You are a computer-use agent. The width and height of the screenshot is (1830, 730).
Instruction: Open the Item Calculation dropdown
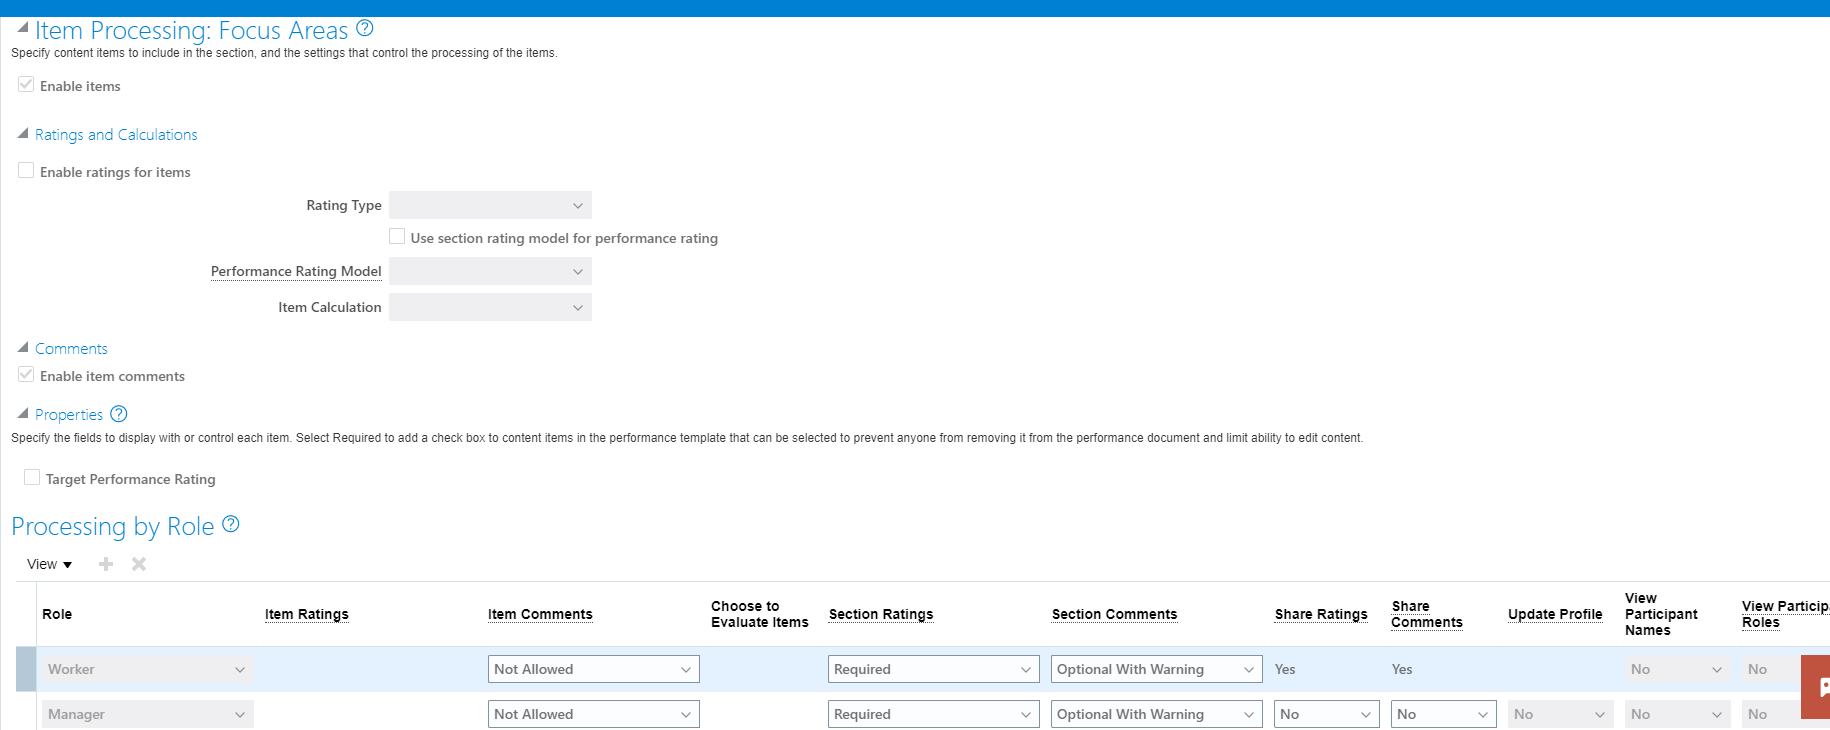tap(490, 307)
